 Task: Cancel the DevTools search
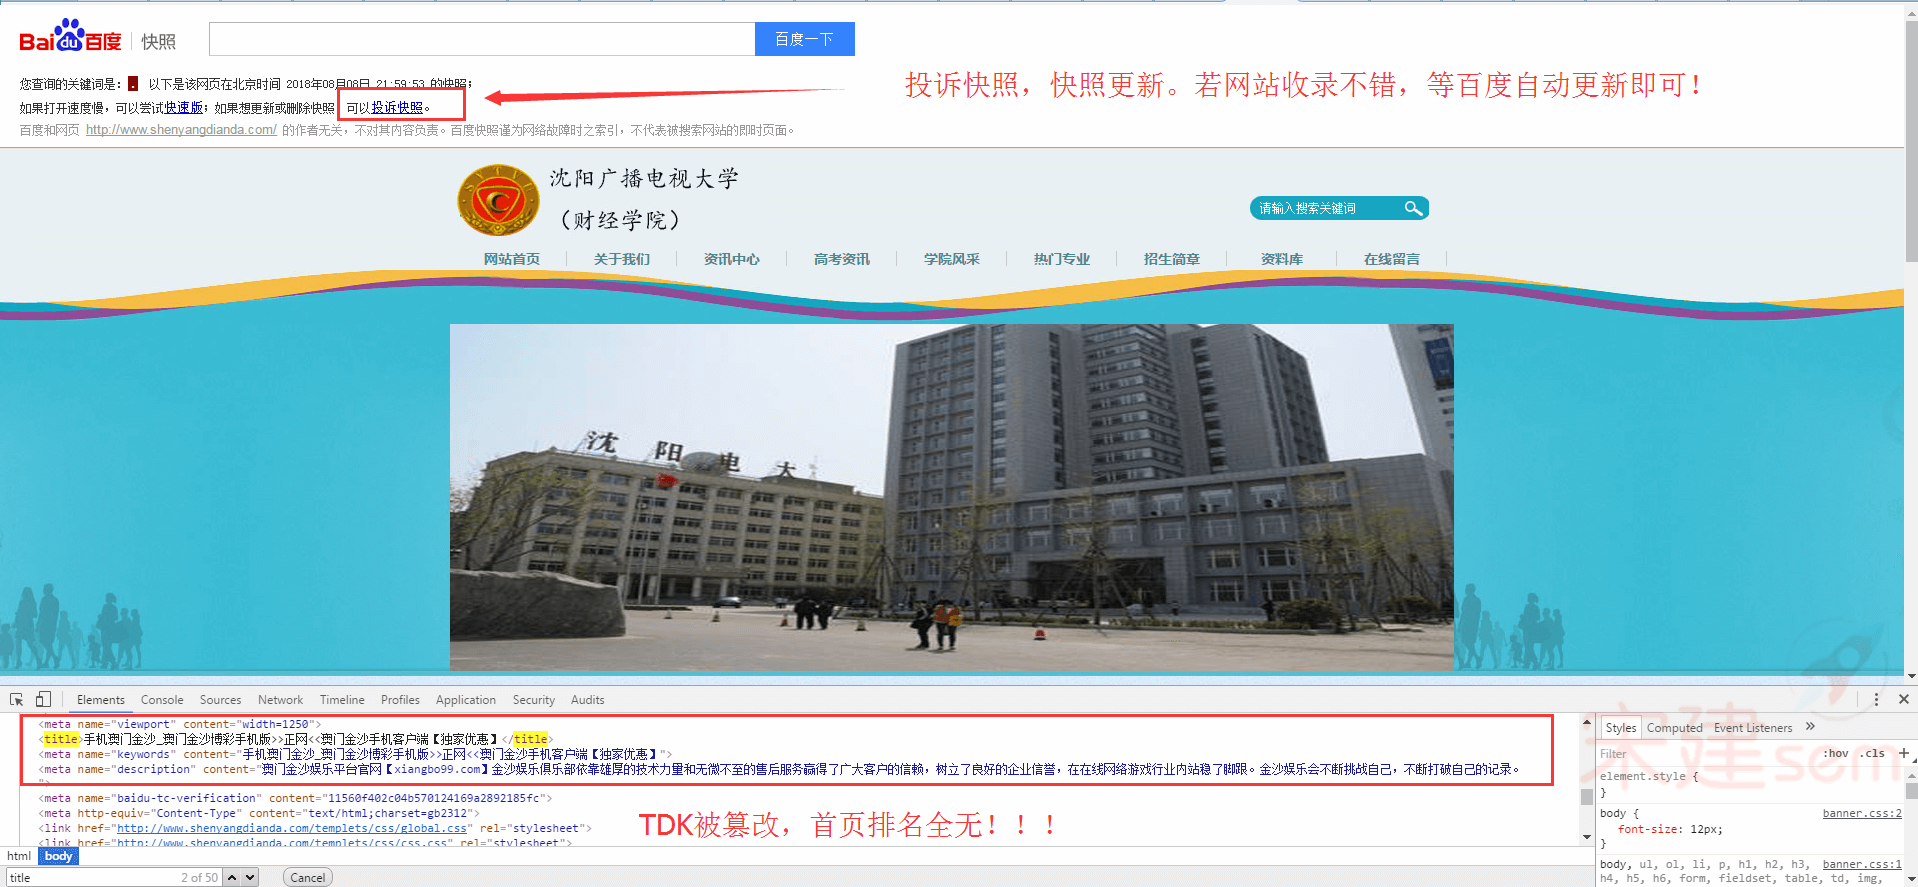[x=307, y=878]
